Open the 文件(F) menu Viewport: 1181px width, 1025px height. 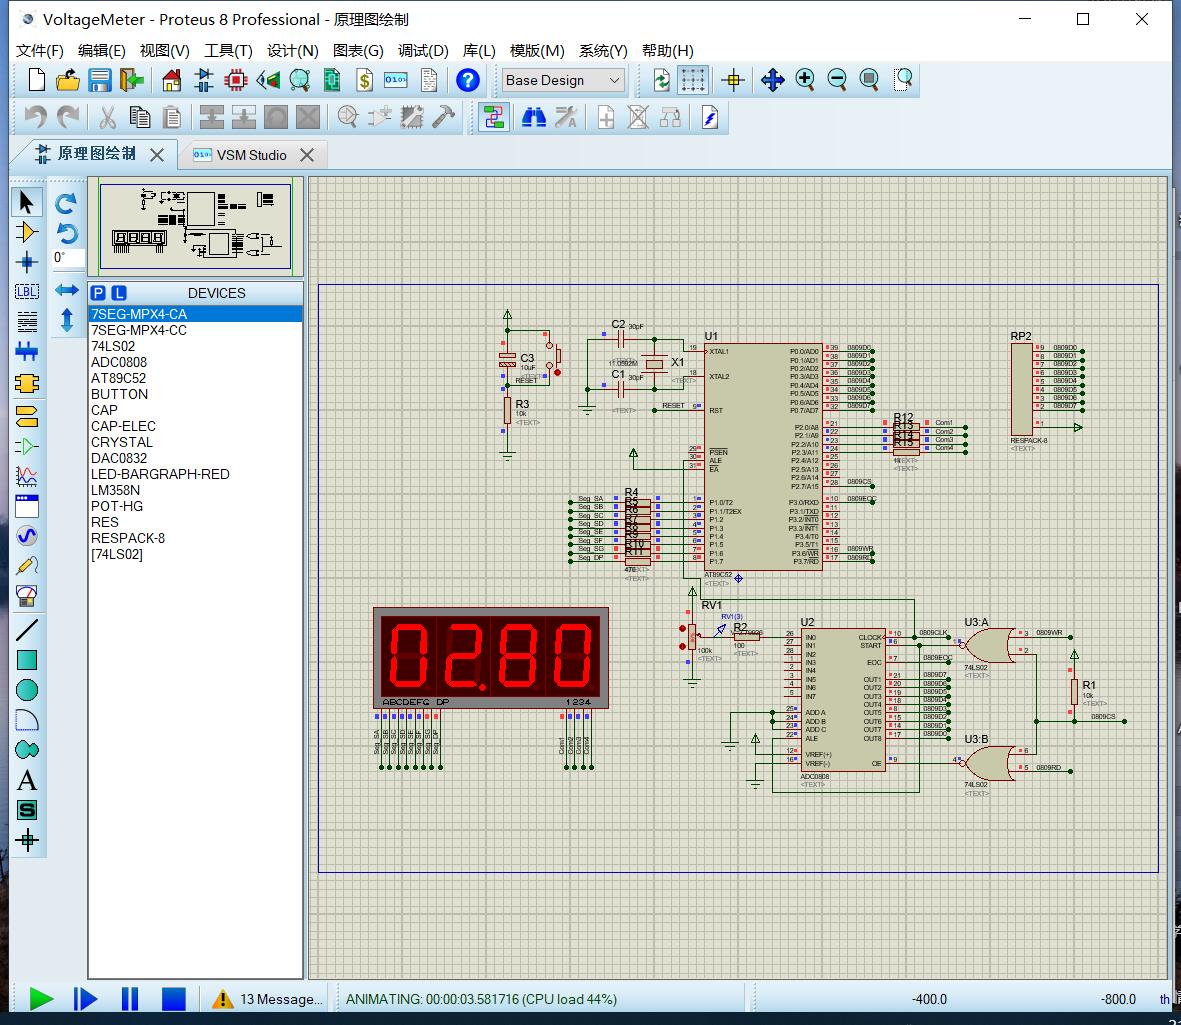click(x=40, y=50)
